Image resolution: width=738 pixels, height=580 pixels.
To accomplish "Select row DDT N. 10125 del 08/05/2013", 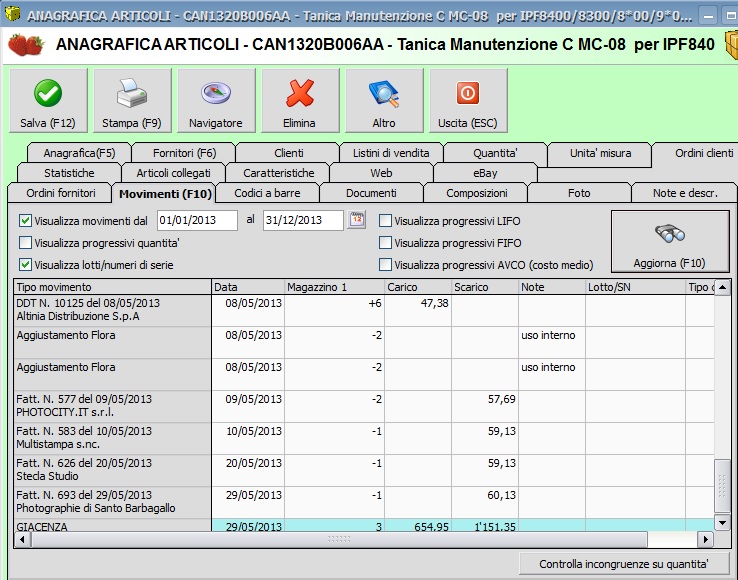I will coord(364,311).
